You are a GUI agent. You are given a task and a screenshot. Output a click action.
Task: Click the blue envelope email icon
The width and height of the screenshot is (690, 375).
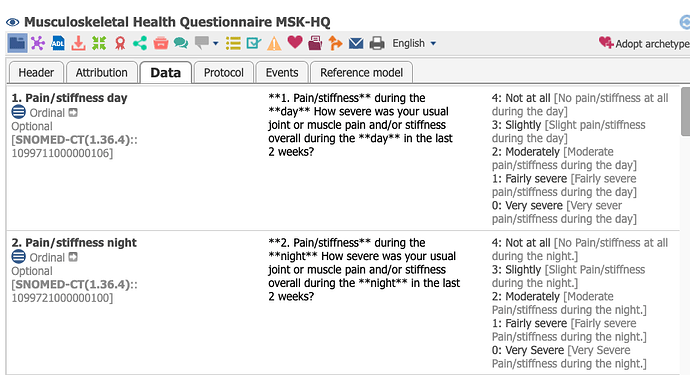(x=356, y=43)
